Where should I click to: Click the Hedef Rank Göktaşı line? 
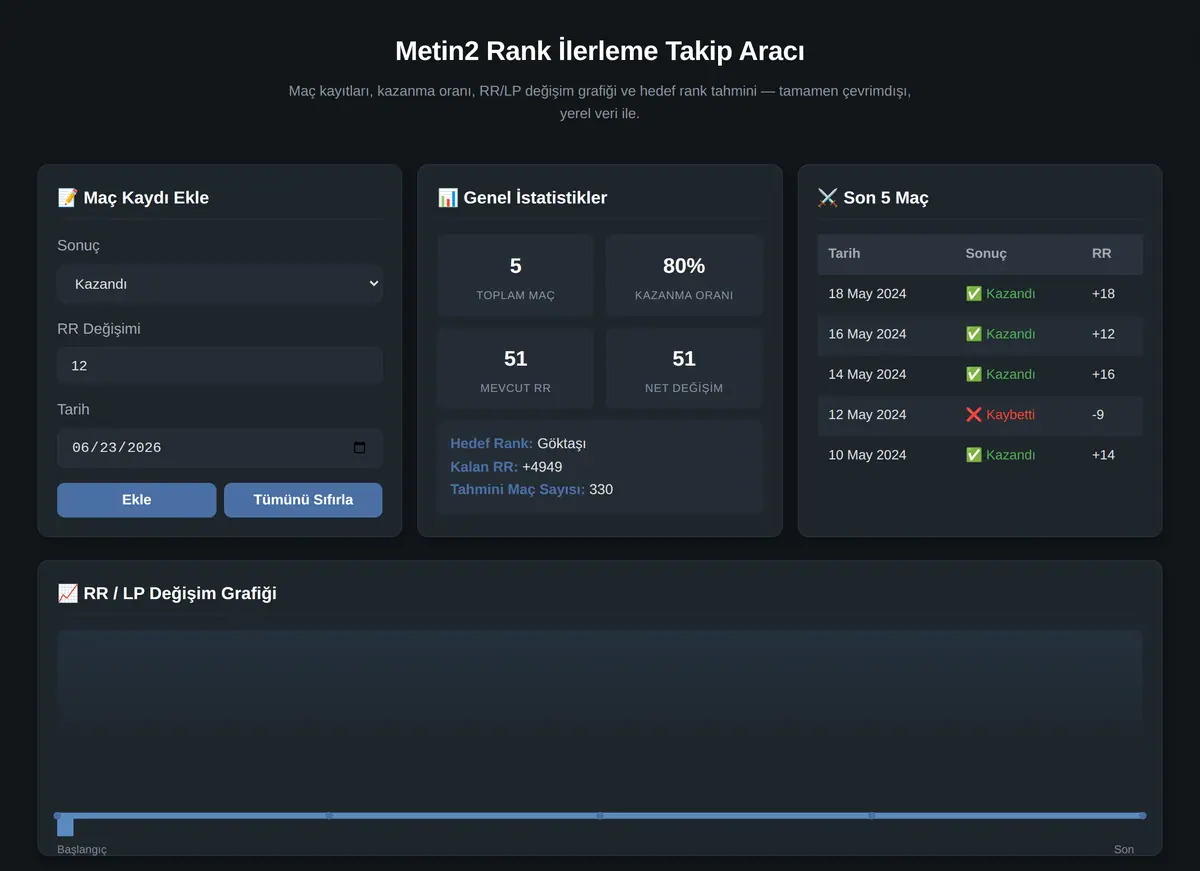click(x=518, y=444)
